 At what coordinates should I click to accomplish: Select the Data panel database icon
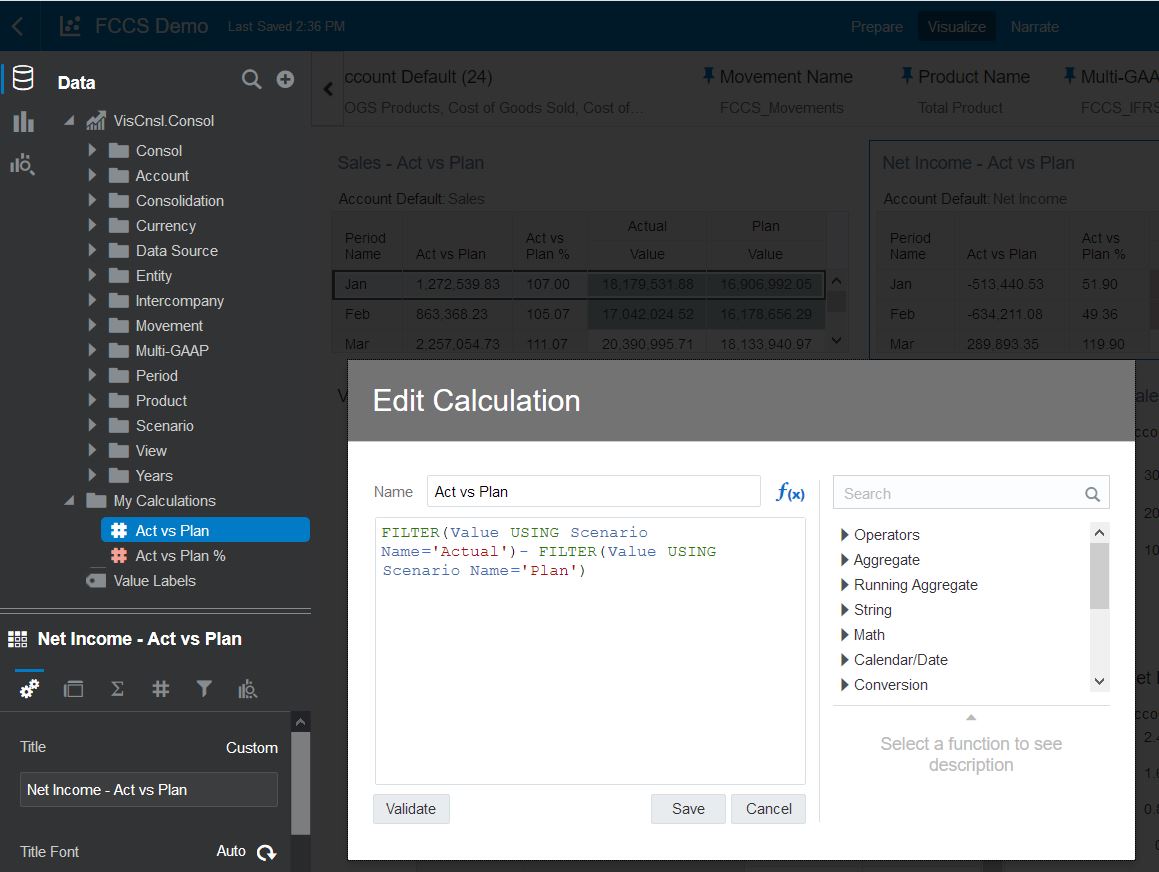tap(22, 78)
